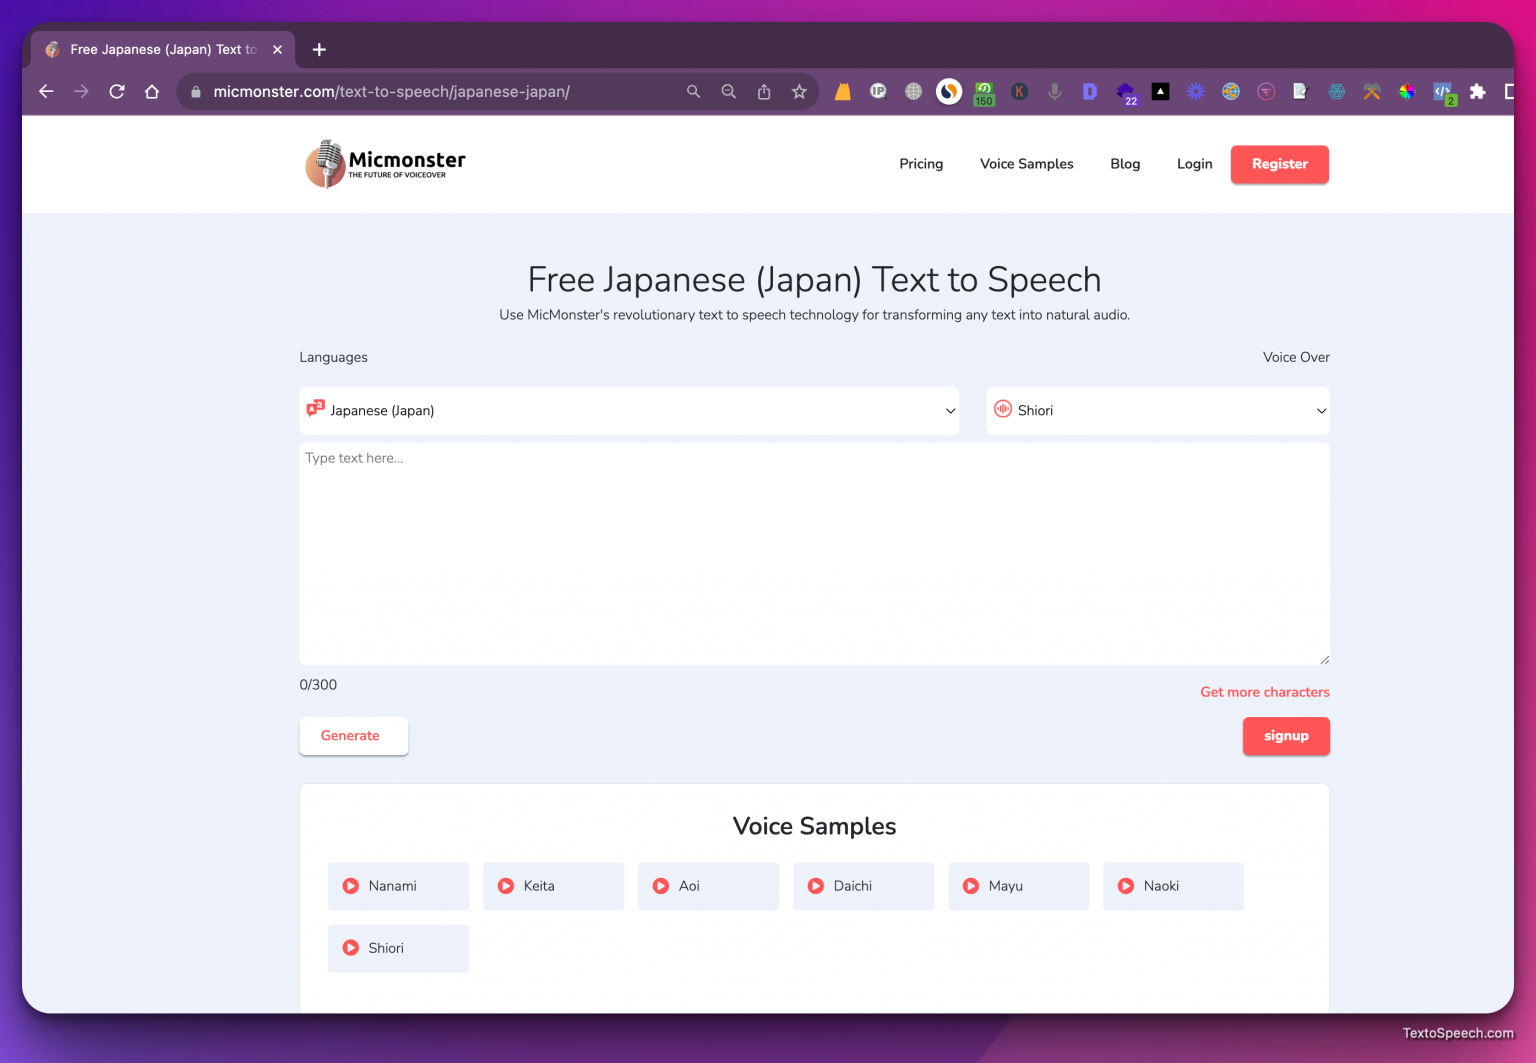Click the Register button
Viewport: 1536px width, 1063px height.
pos(1279,164)
